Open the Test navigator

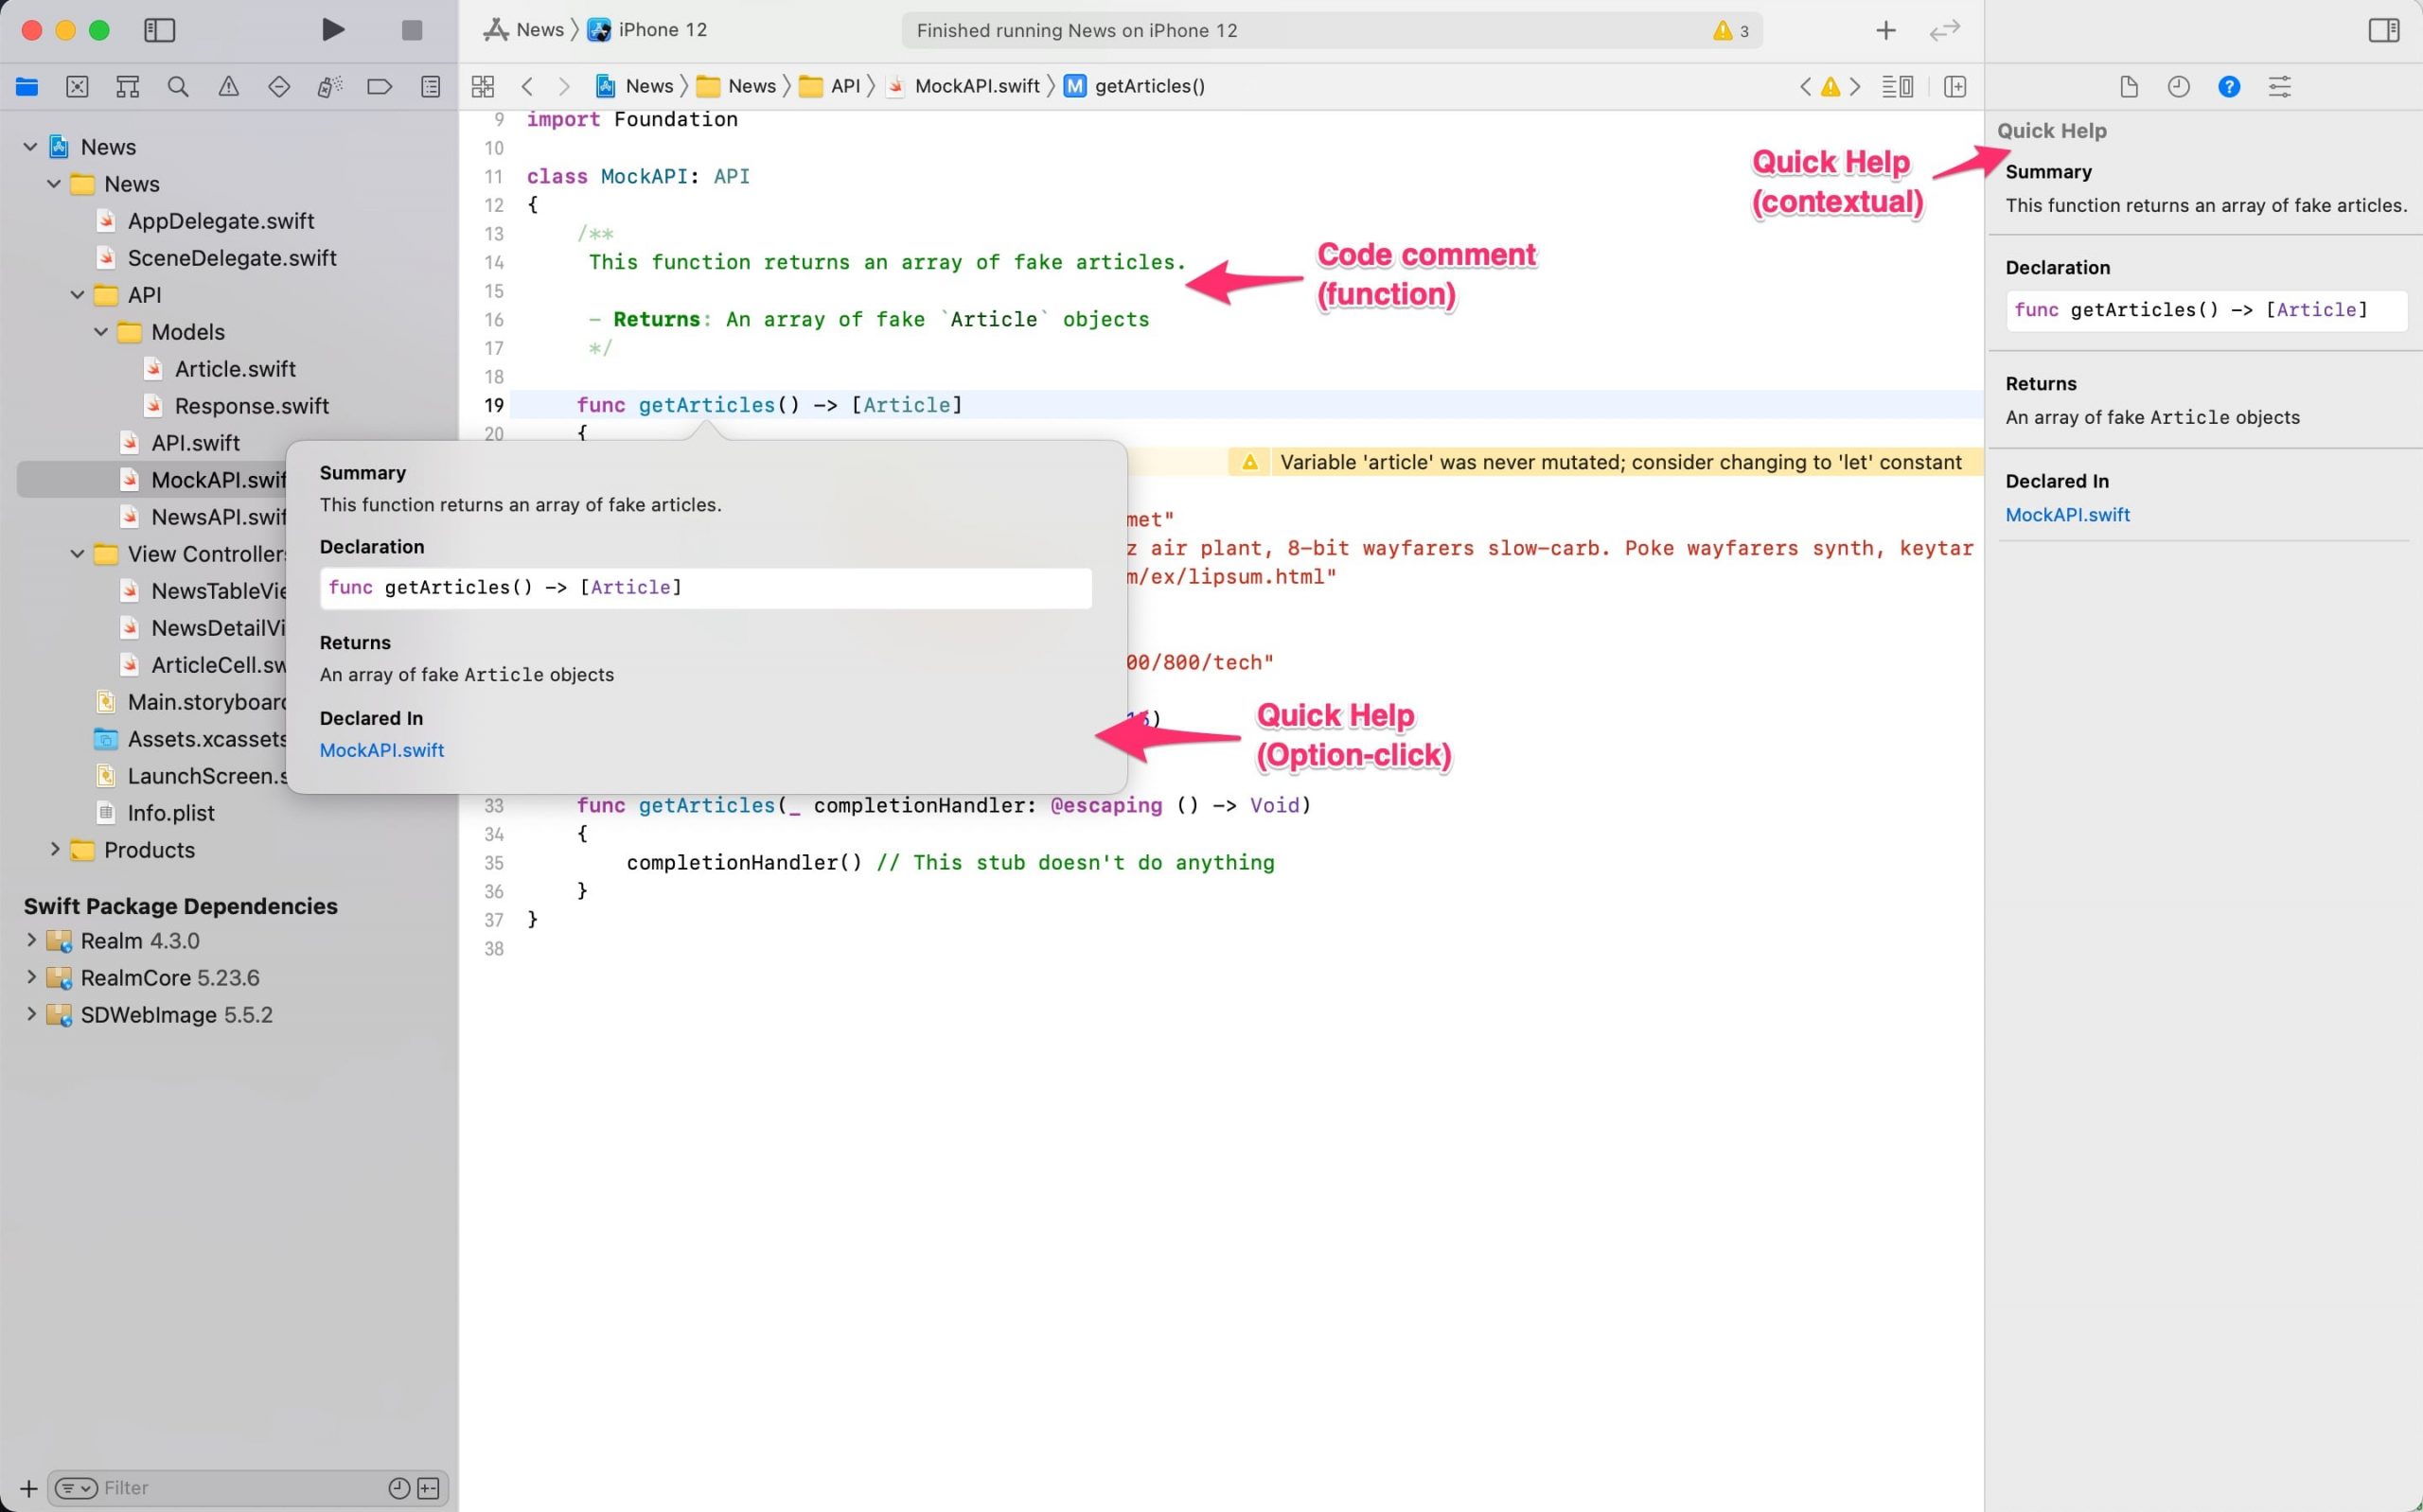click(x=279, y=87)
